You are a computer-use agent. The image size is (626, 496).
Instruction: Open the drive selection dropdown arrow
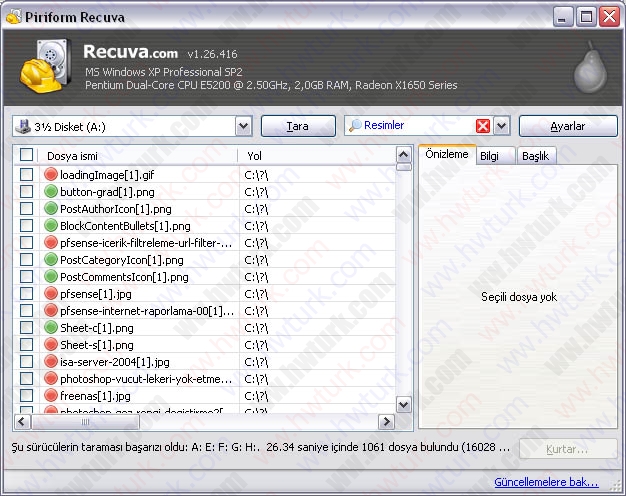pyautogui.click(x=244, y=127)
